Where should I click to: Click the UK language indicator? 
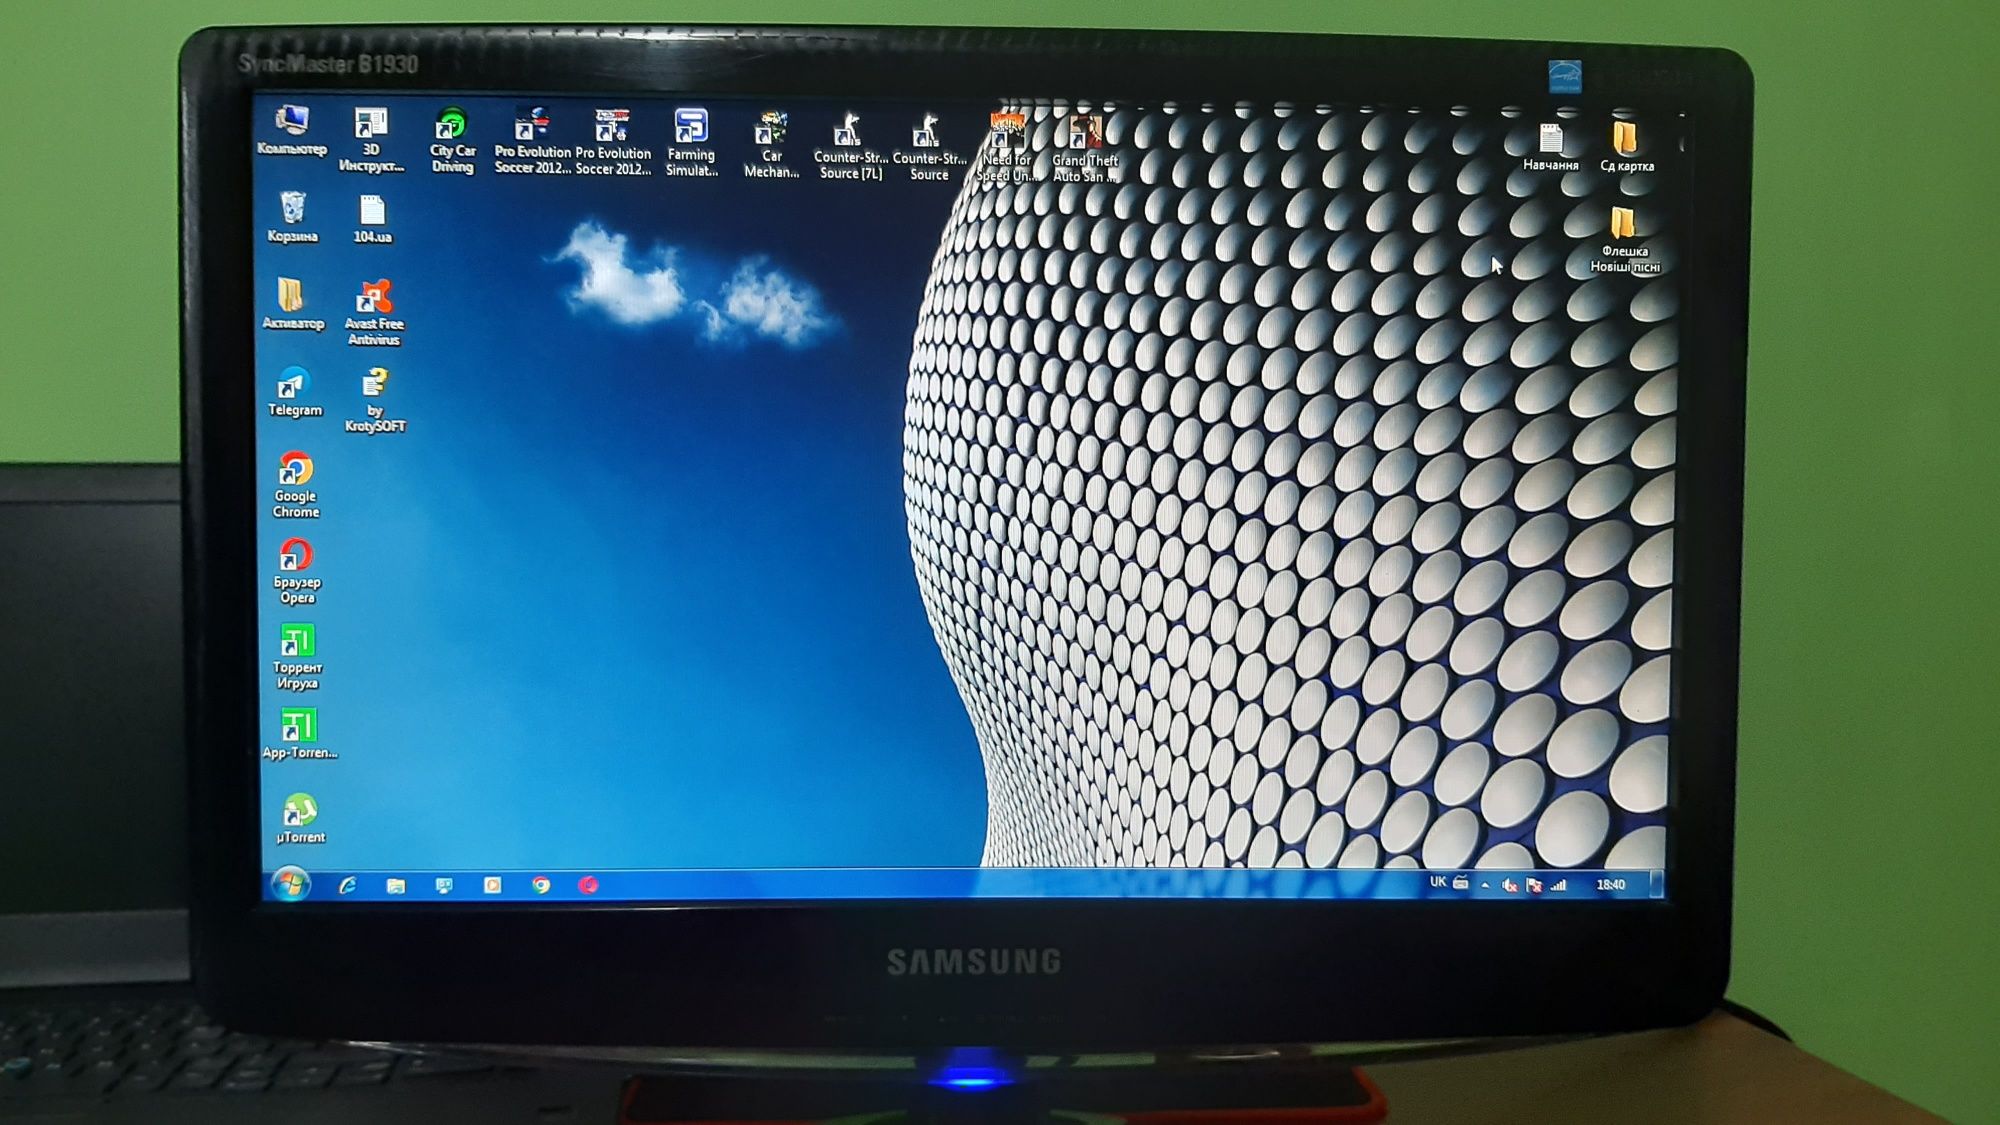[x=1438, y=882]
